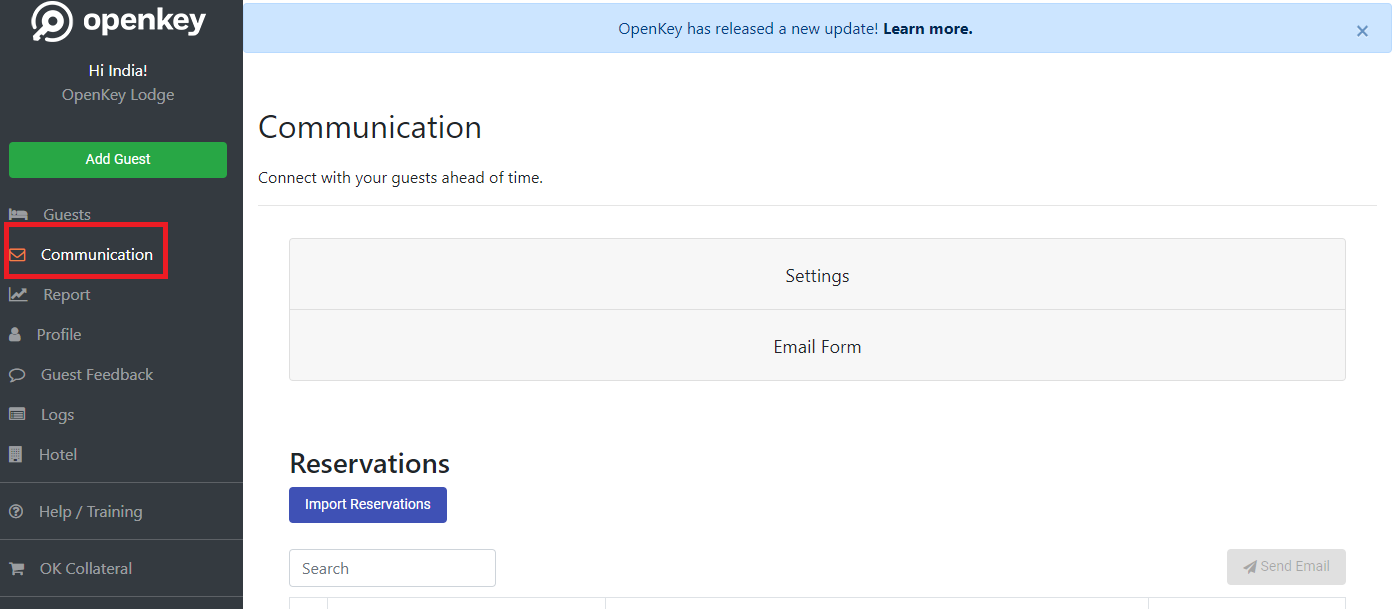Screen dimensions: 1392x609
Task: Select the Guests bed icon in sidebar
Action: click(x=19, y=213)
